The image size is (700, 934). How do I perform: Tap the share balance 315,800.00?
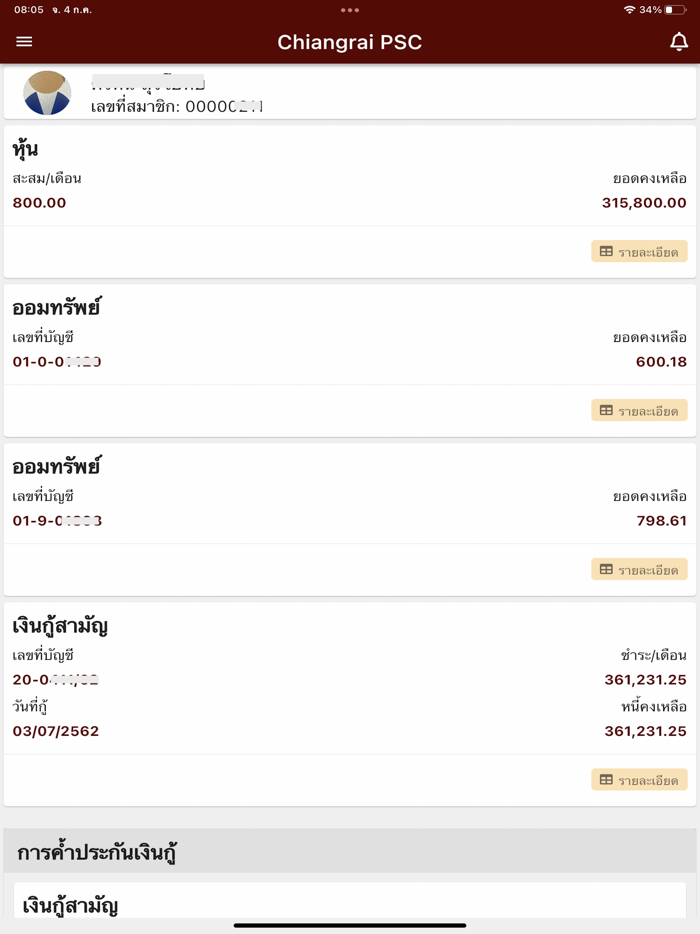[x=644, y=203]
